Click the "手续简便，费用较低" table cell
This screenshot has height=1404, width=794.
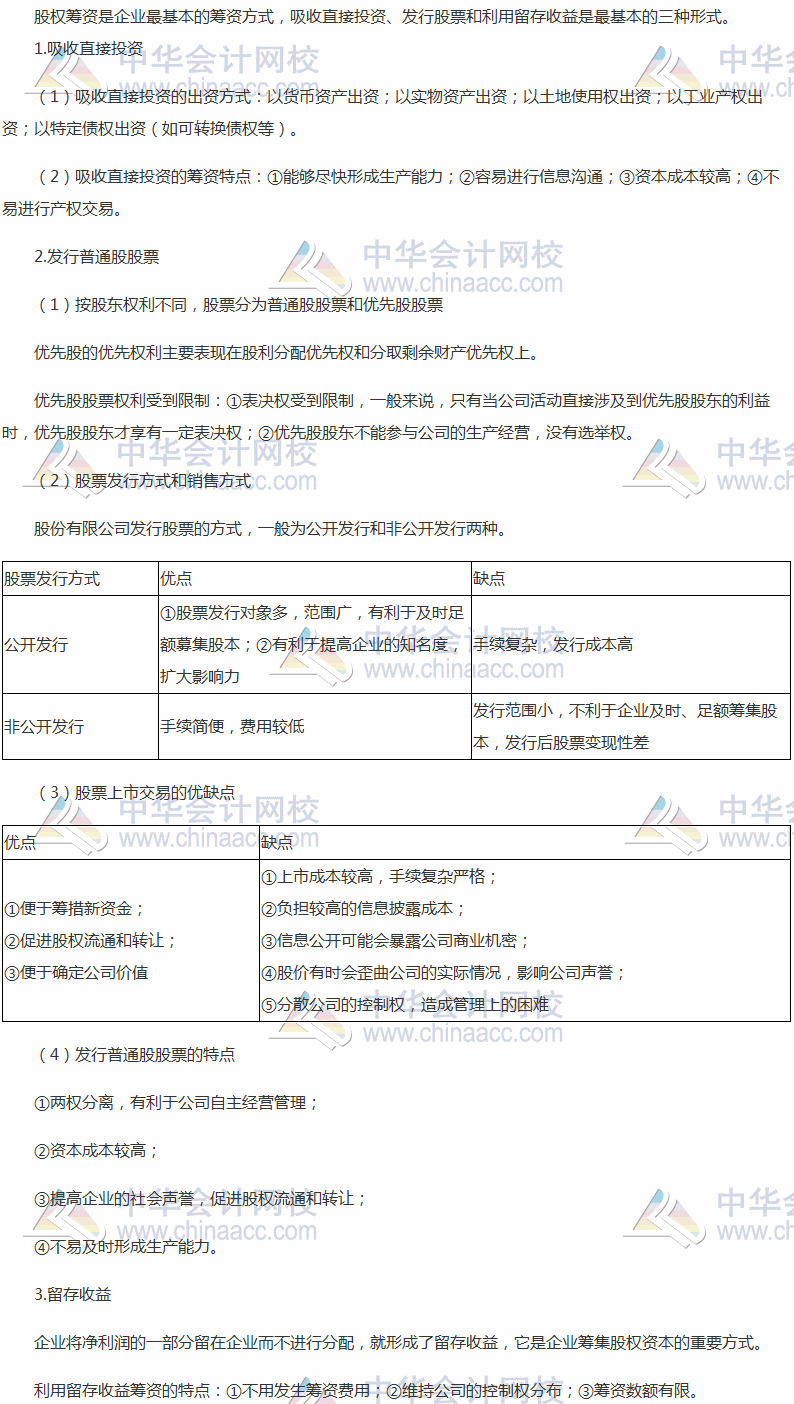click(232, 726)
